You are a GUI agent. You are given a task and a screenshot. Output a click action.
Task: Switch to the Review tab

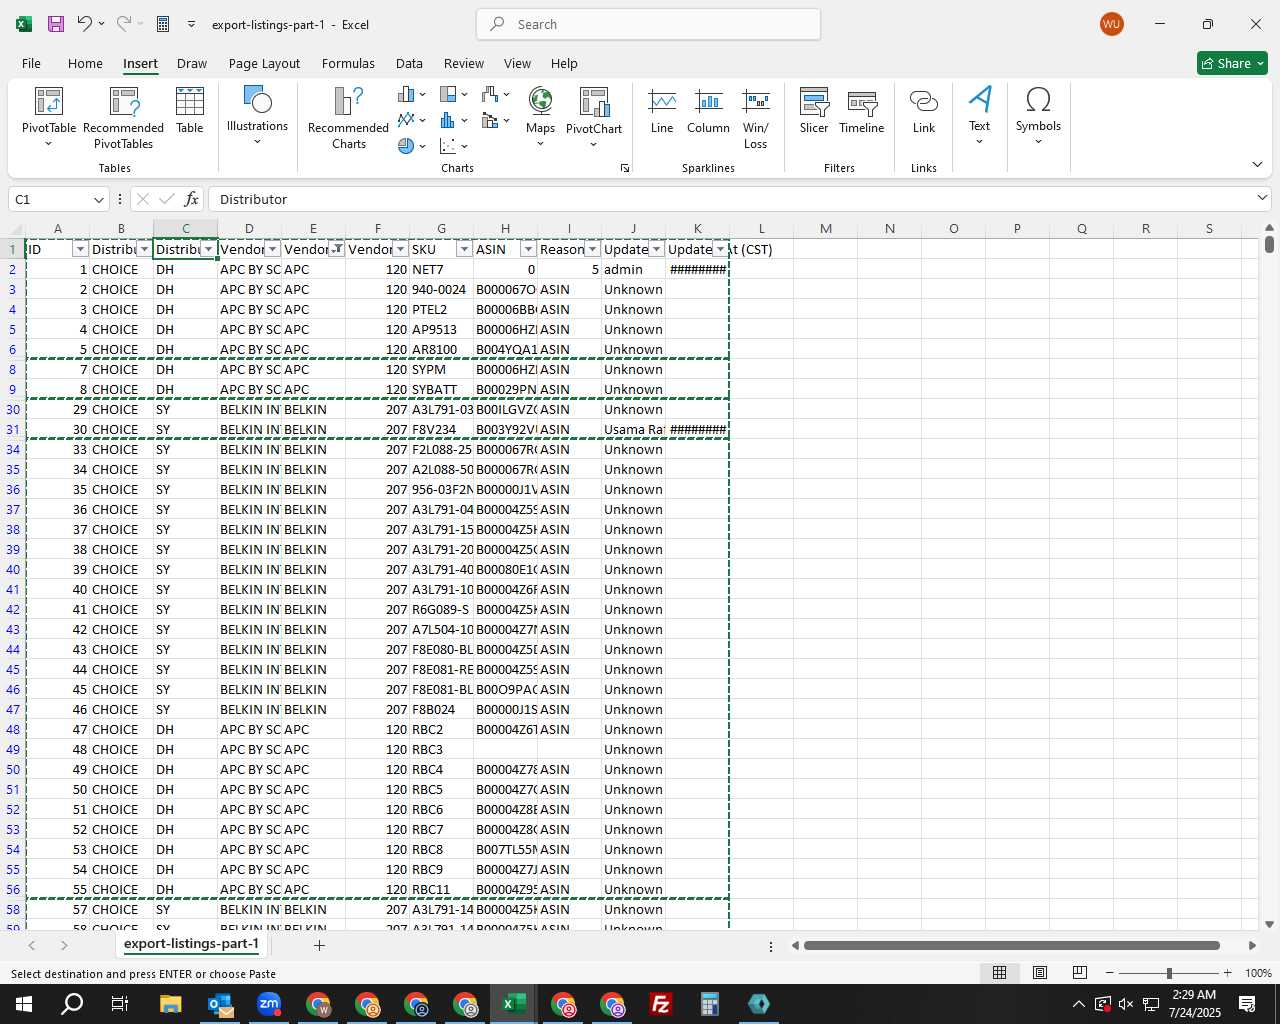click(464, 63)
